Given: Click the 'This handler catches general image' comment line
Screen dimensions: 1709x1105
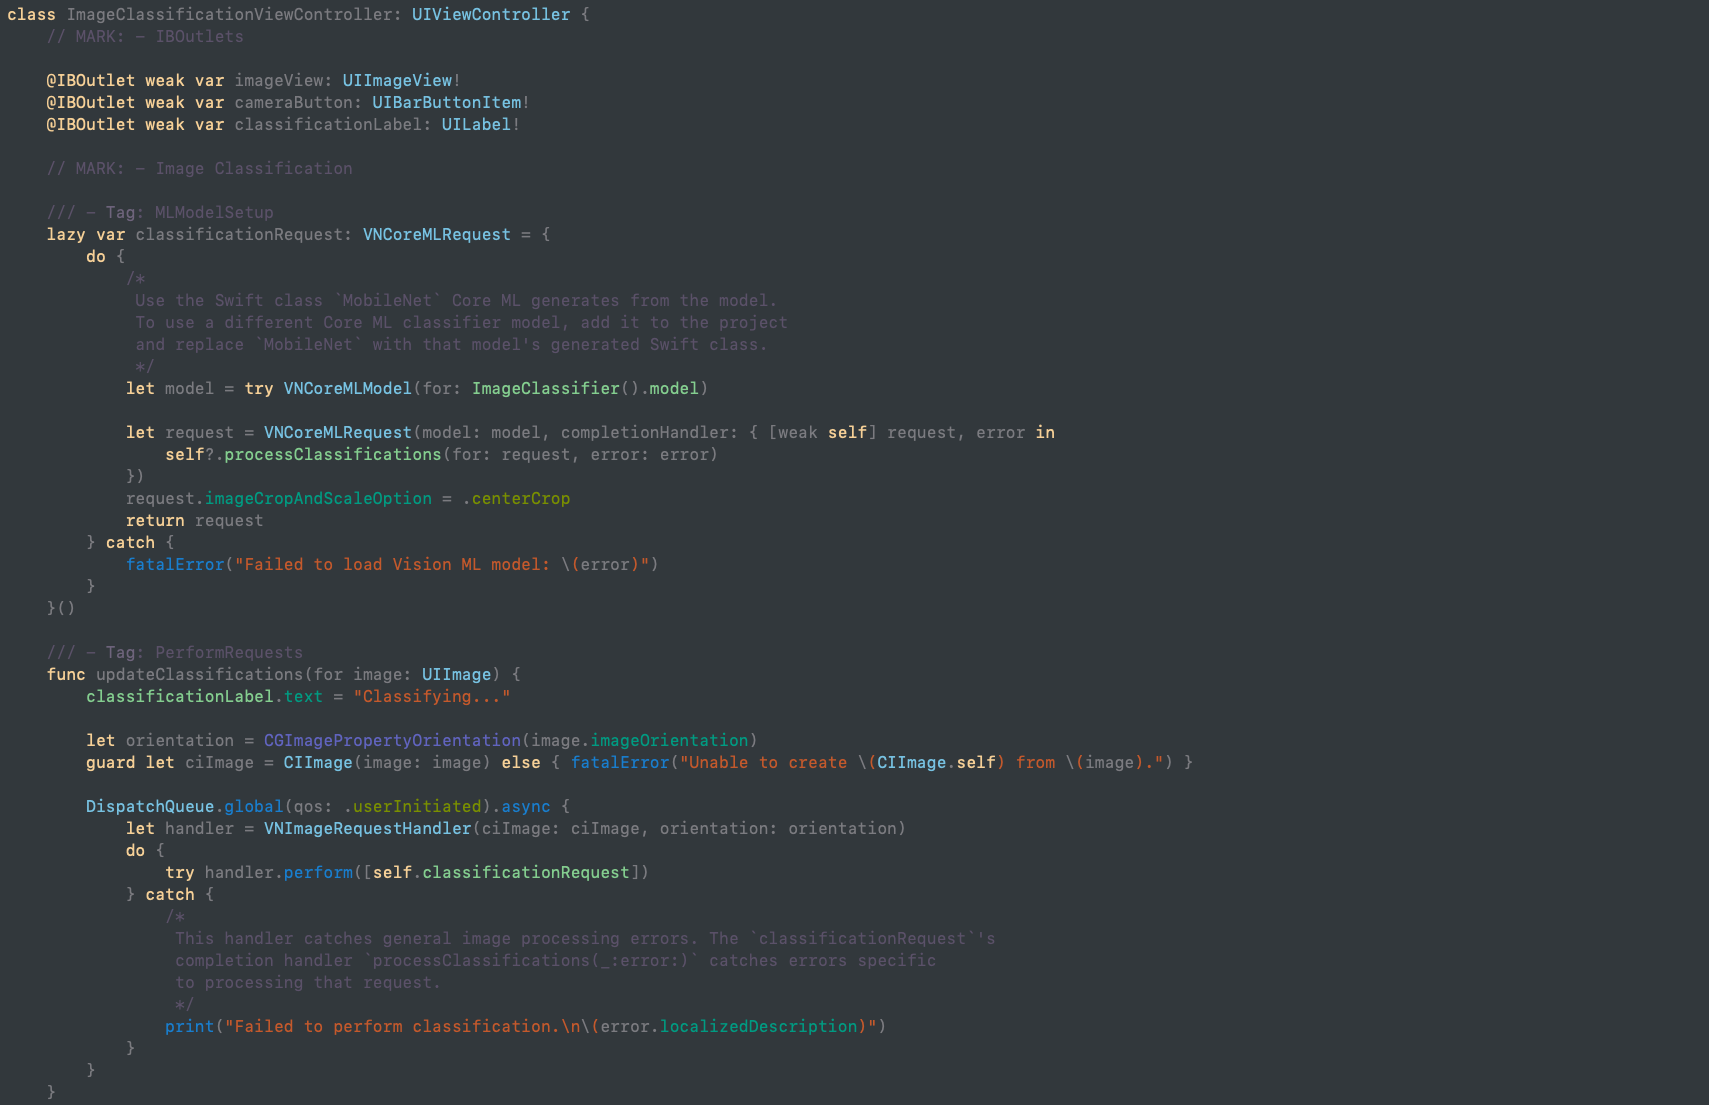Looking at the screenshot, I should click(x=585, y=938).
